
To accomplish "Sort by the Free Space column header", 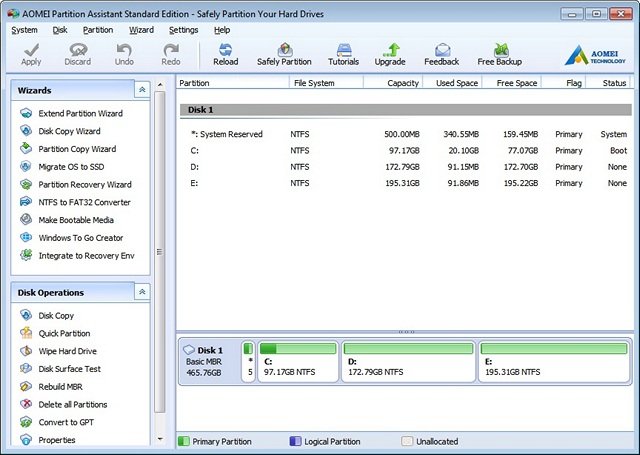I will pyautogui.click(x=511, y=83).
